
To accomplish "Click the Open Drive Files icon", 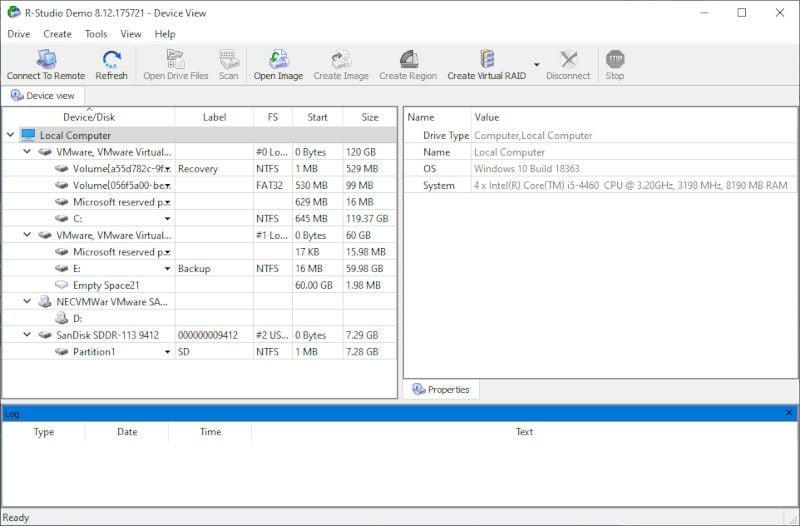I will click(x=176, y=59).
